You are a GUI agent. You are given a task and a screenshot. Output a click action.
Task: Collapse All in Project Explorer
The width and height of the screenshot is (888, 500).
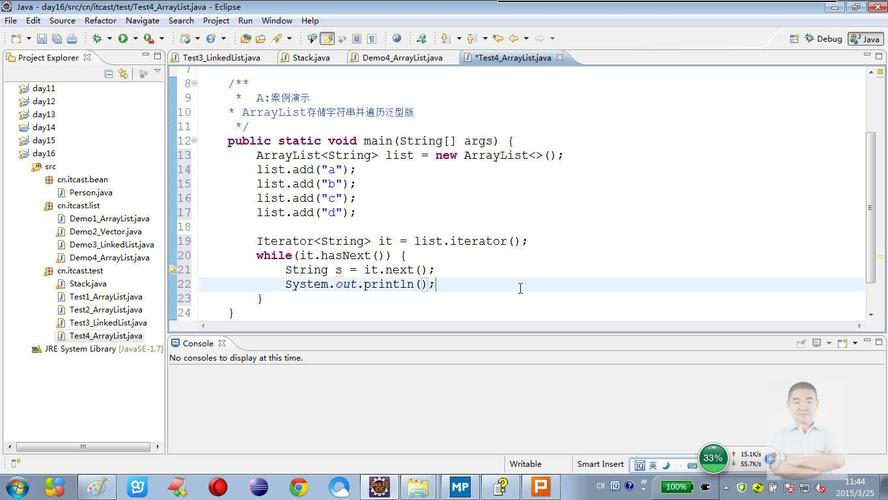pos(108,74)
